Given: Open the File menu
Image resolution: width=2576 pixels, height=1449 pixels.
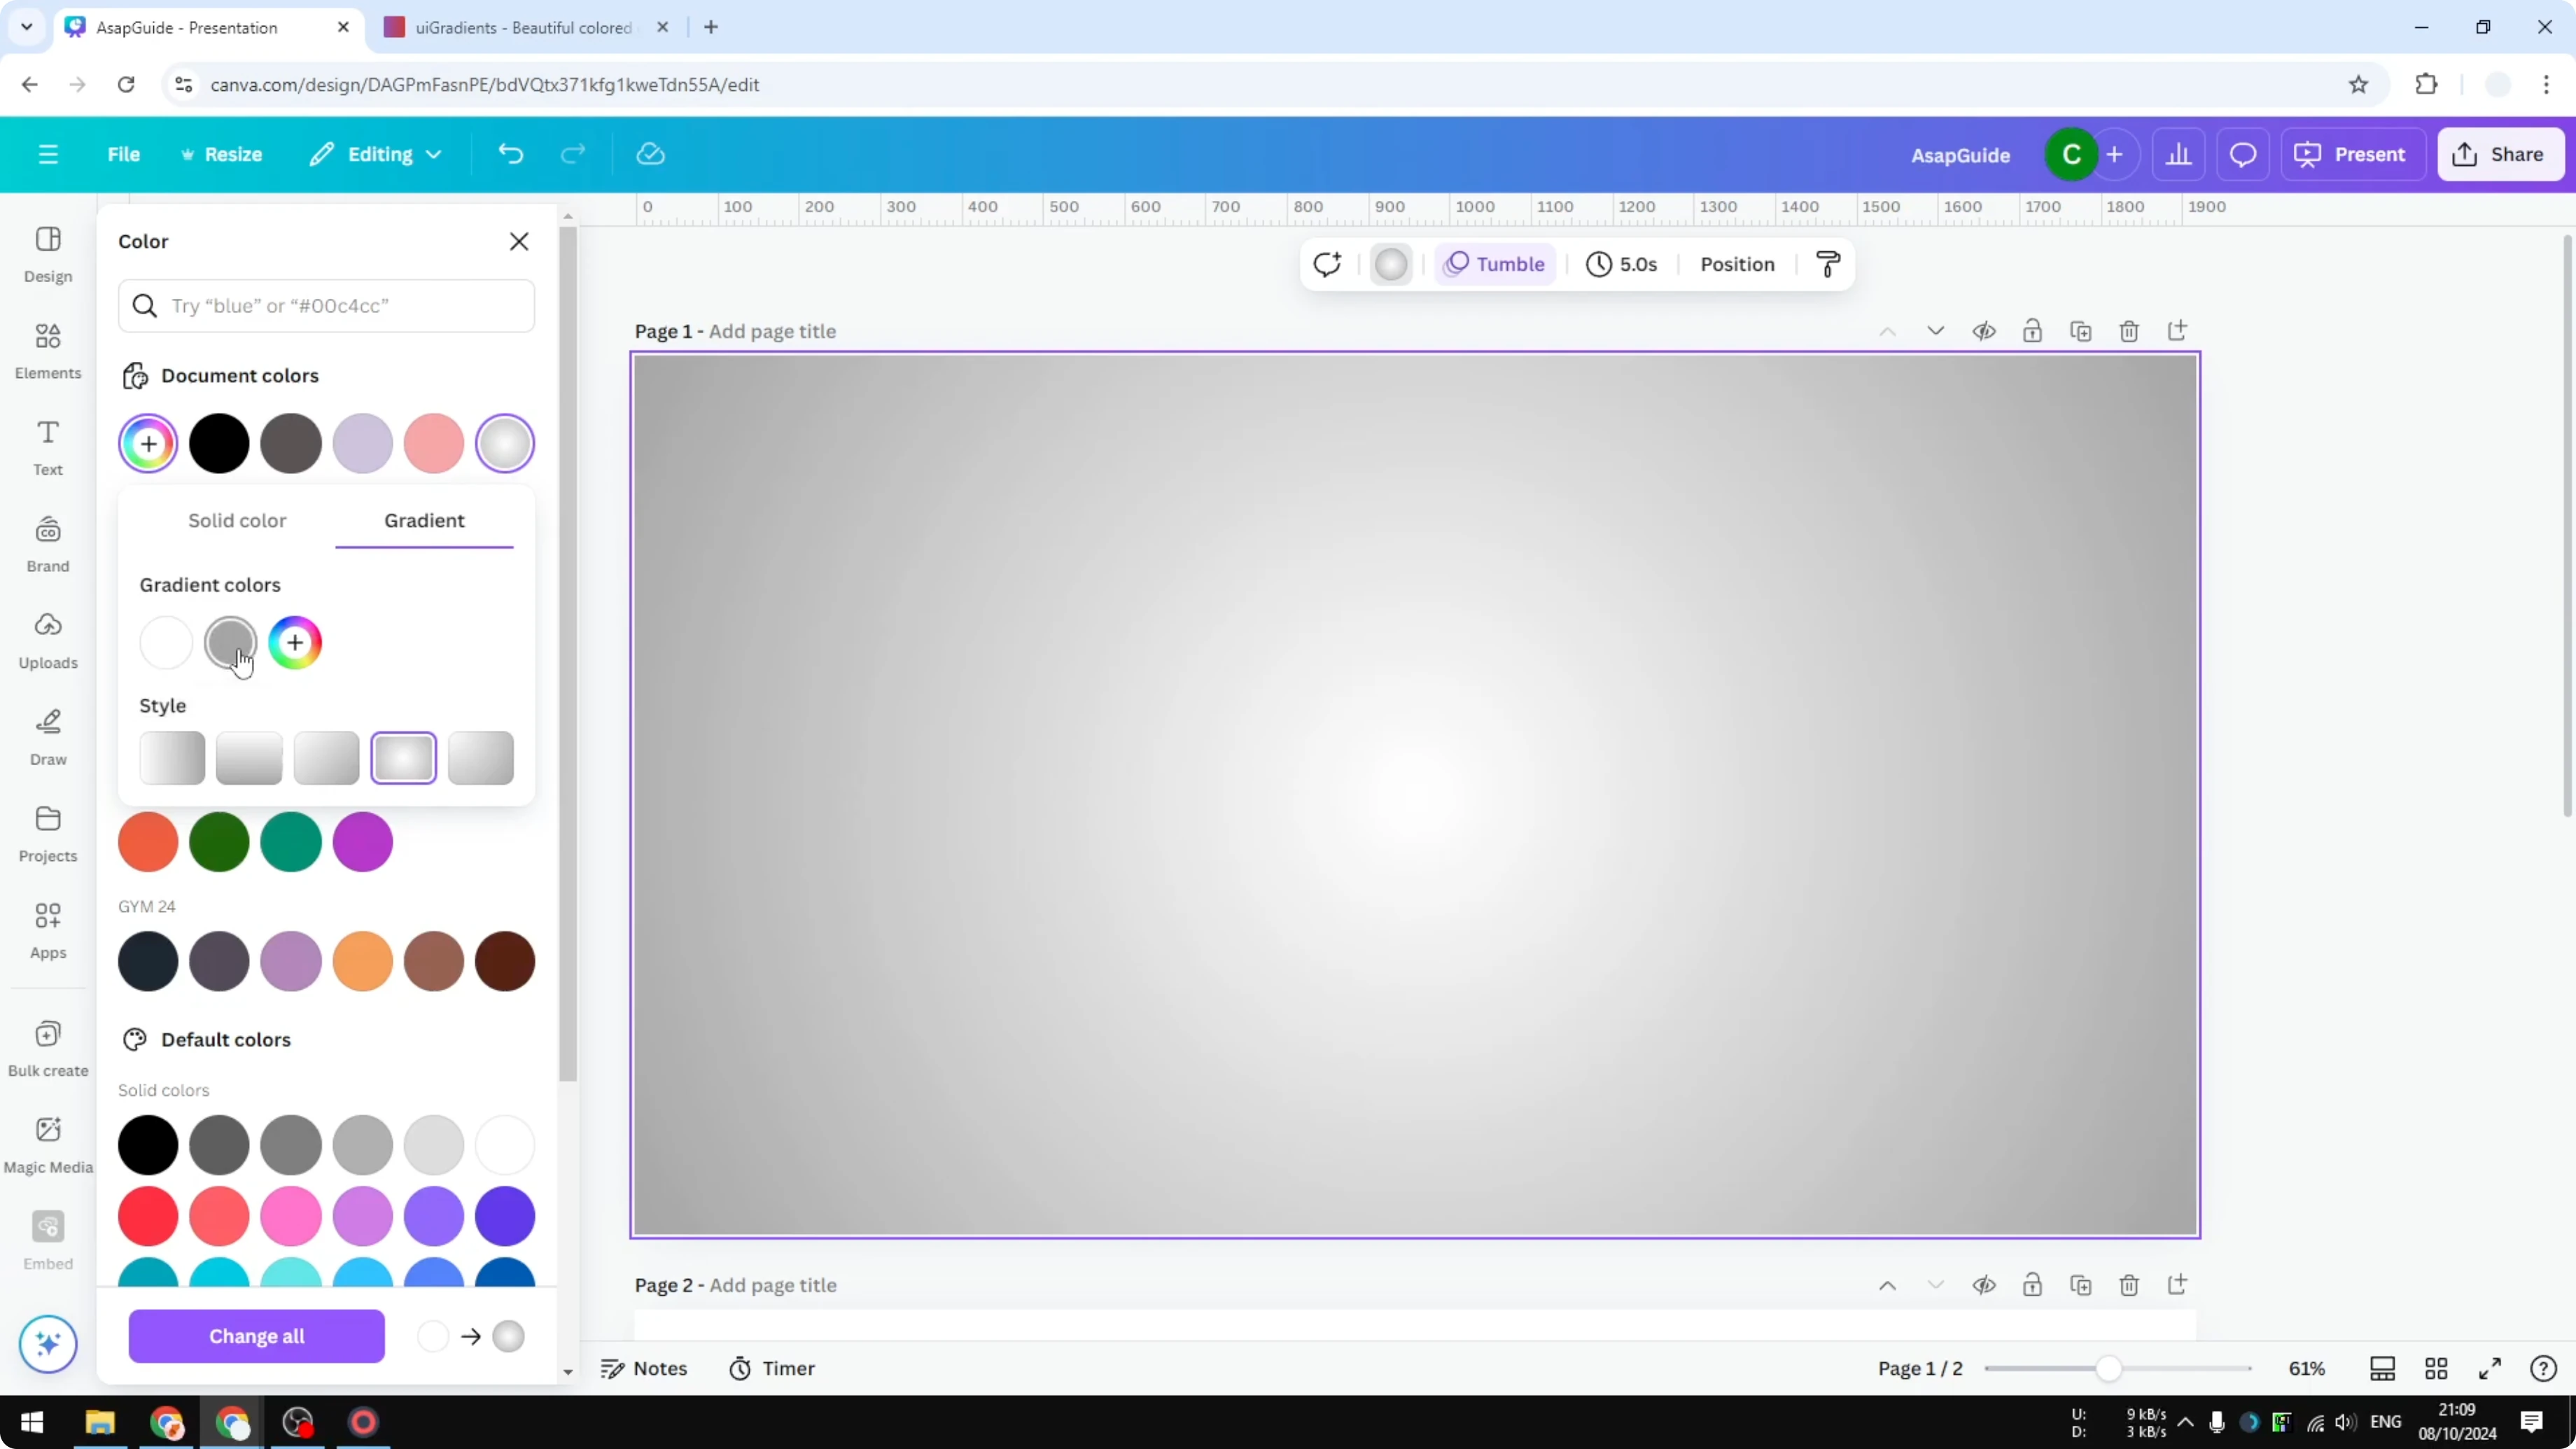Looking at the screenshot, I should coord(124,154).
